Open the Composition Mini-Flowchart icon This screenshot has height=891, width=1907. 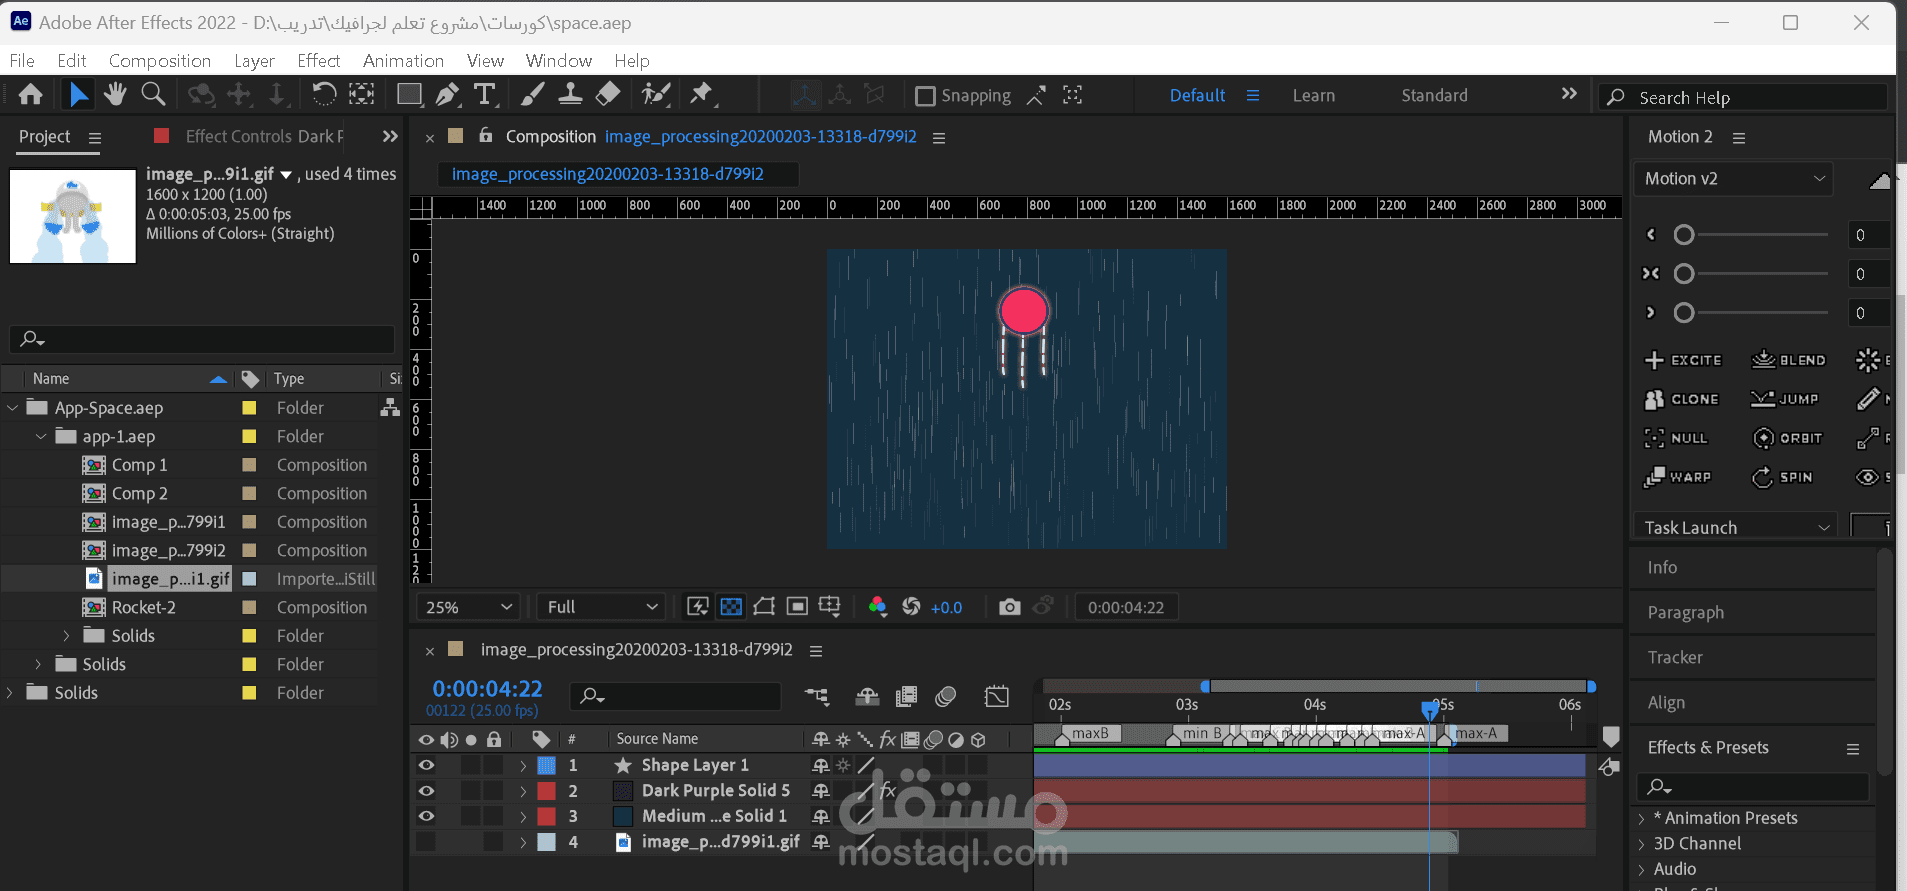point(817,696)
